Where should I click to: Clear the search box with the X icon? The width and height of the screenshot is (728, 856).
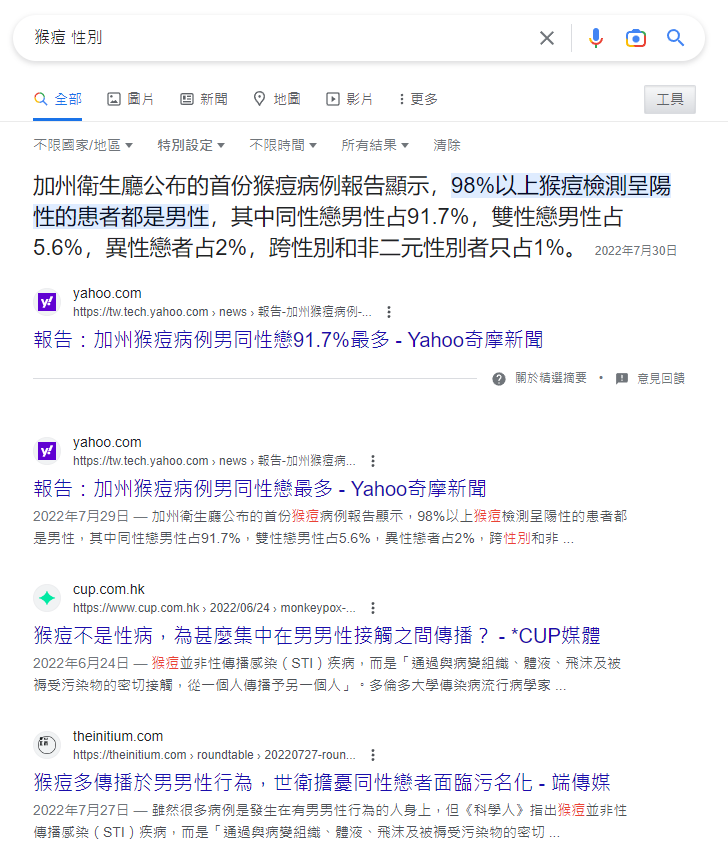point(547,38)
